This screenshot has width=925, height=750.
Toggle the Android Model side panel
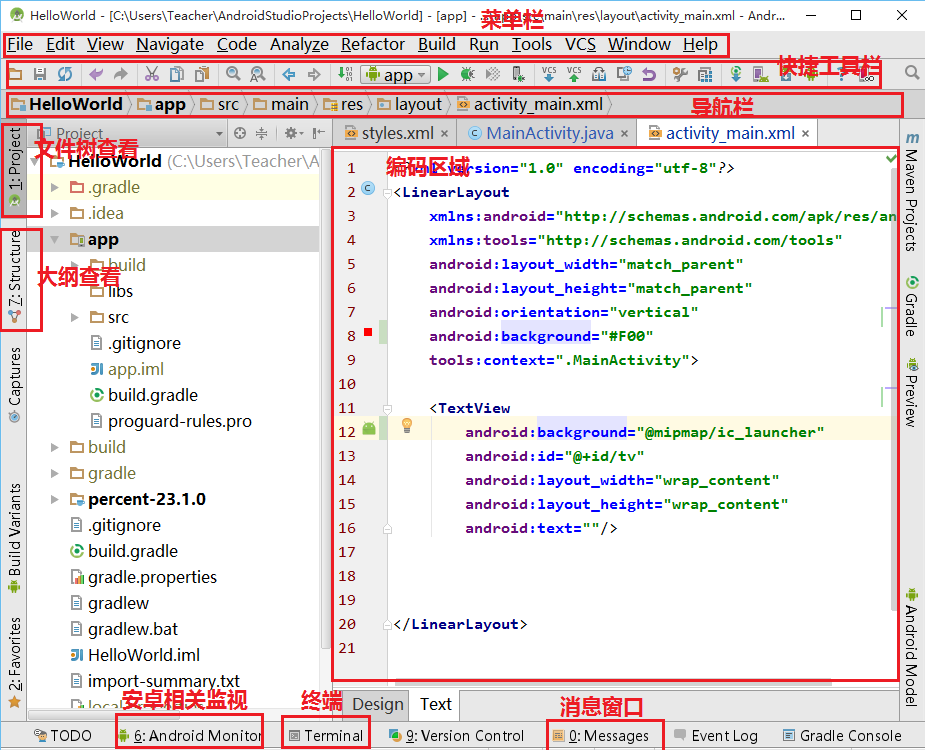(x=912, y=646)
